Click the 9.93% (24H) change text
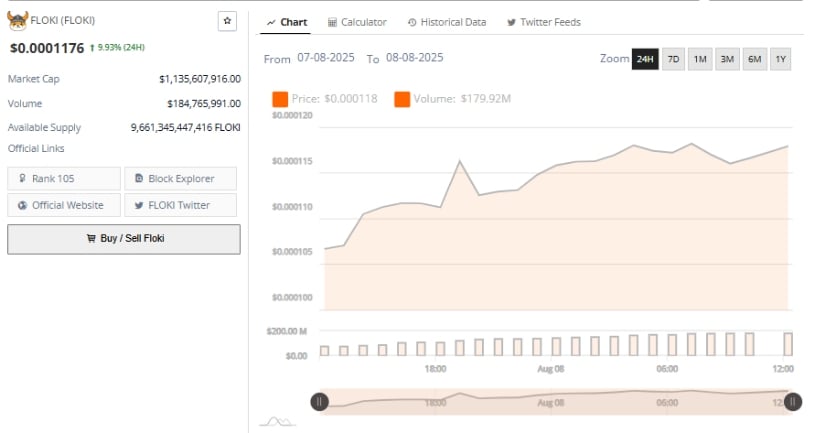This screenshot has height=433, width=825. coord(121,47)
